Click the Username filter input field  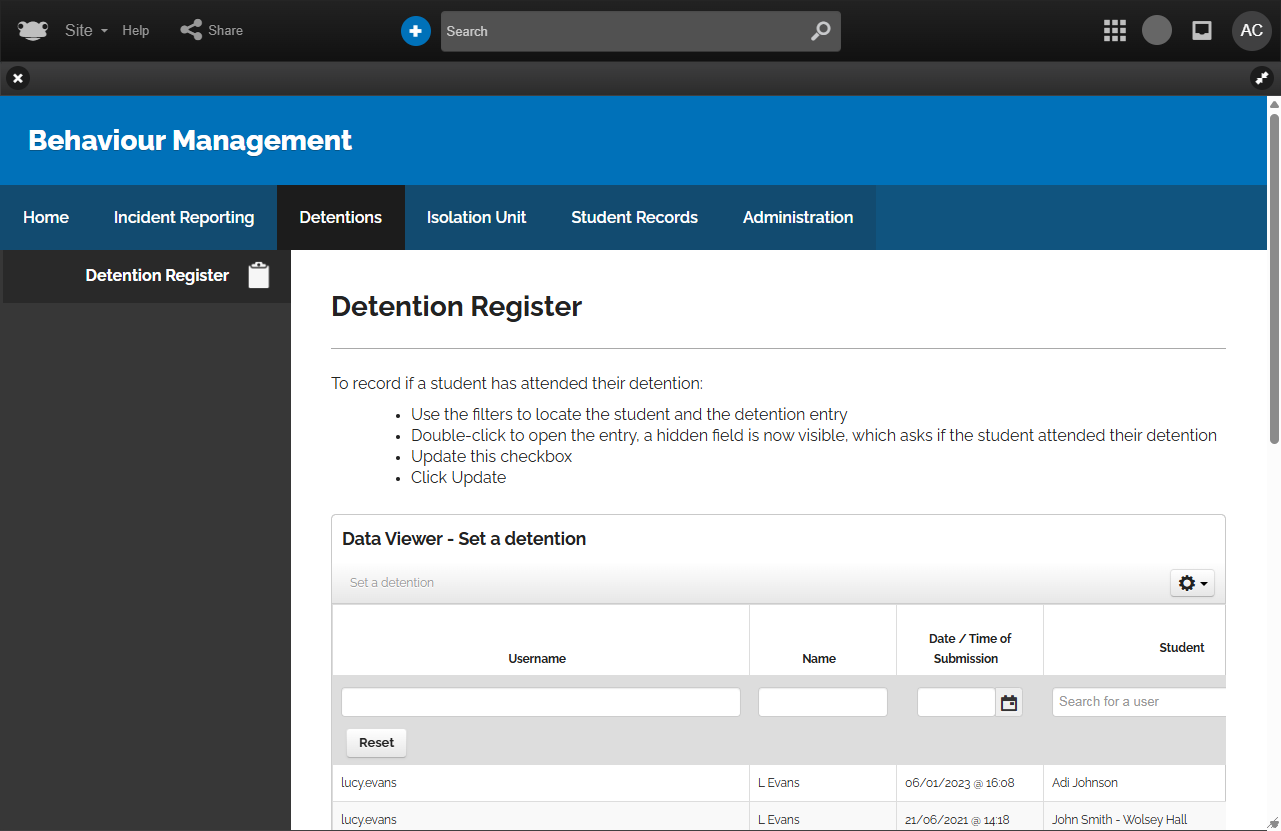coord(540,702)
